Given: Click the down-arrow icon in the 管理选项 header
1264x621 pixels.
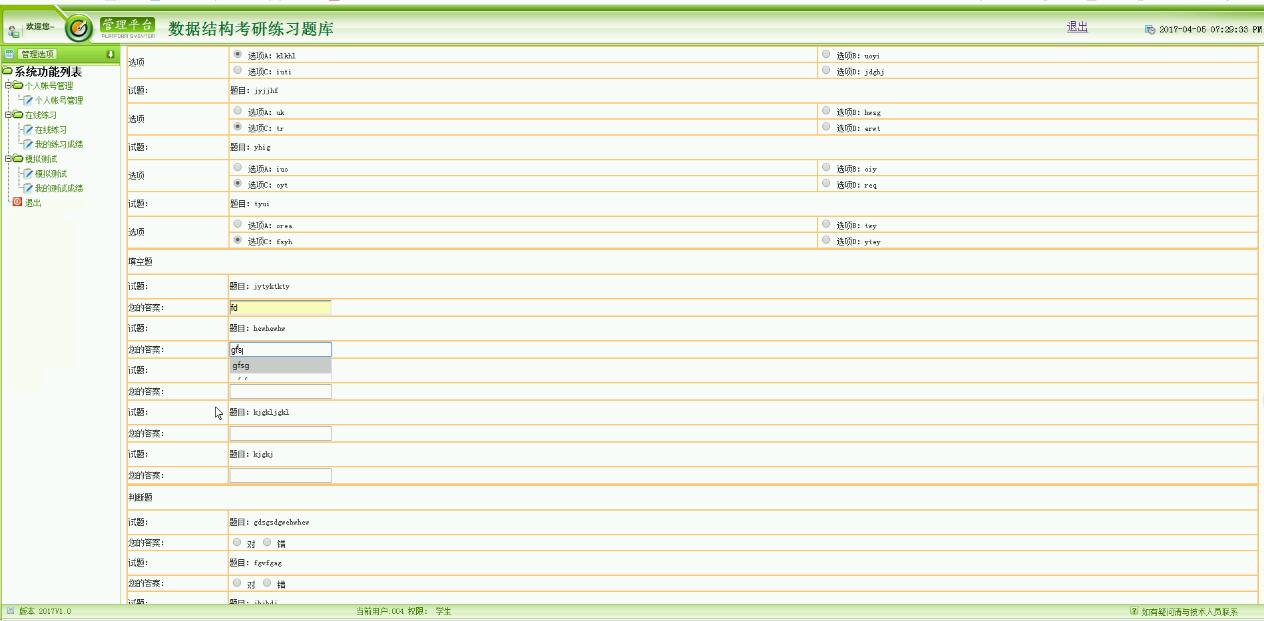Looking at the screenshot, I should coord(110,53).
